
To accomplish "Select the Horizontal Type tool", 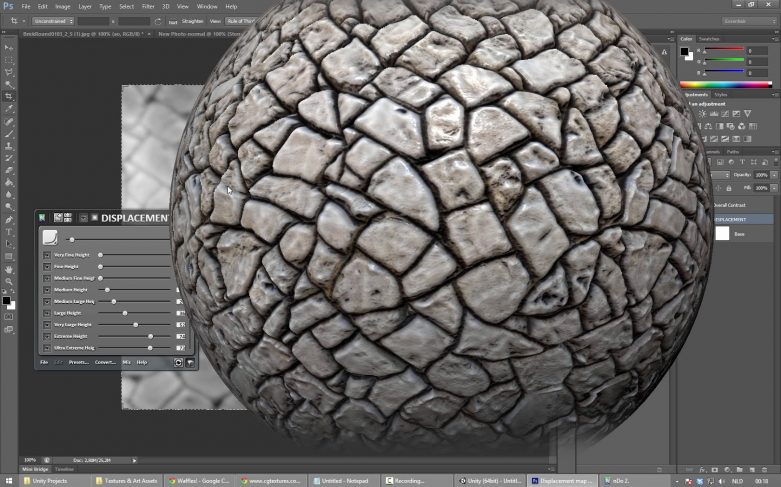I will pyautogui.click(x=9, y=232).
